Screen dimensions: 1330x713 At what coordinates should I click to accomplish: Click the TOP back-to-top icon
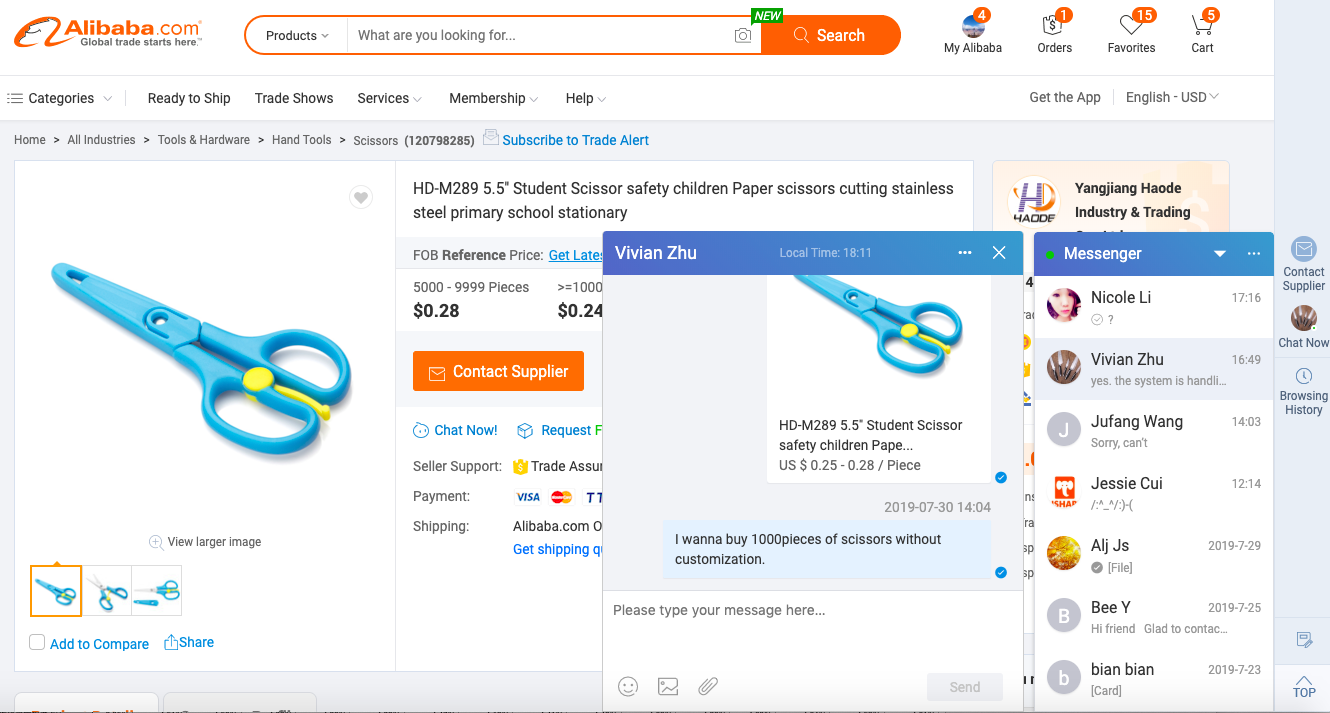click(x=1303, y=685)
